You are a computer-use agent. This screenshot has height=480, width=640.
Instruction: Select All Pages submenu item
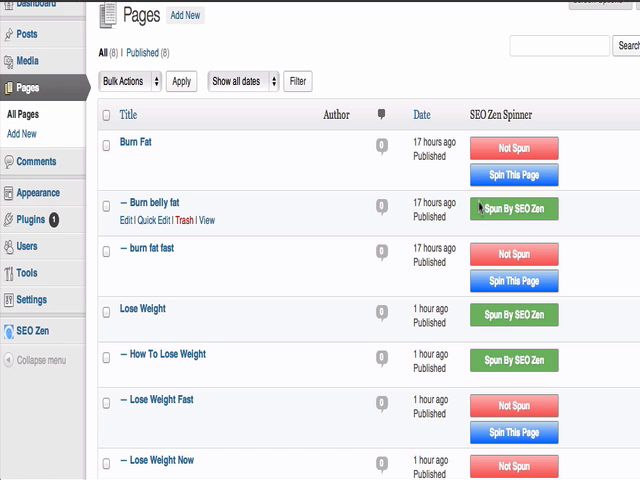point(23,114)
